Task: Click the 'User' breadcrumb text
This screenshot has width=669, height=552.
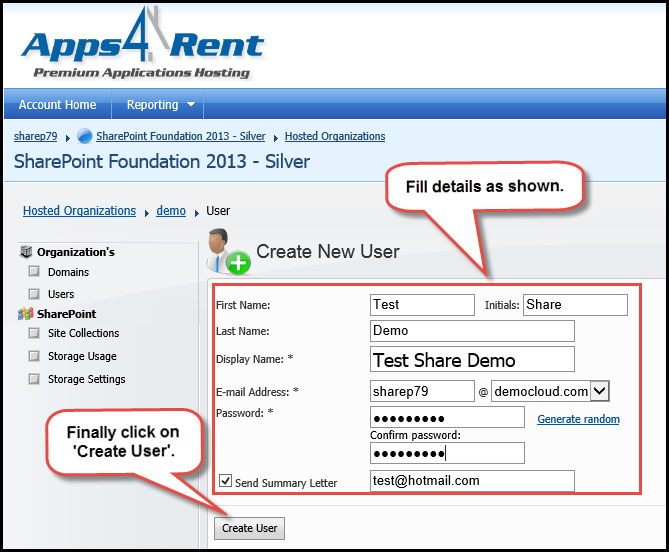Action: [x=218, y=211]
